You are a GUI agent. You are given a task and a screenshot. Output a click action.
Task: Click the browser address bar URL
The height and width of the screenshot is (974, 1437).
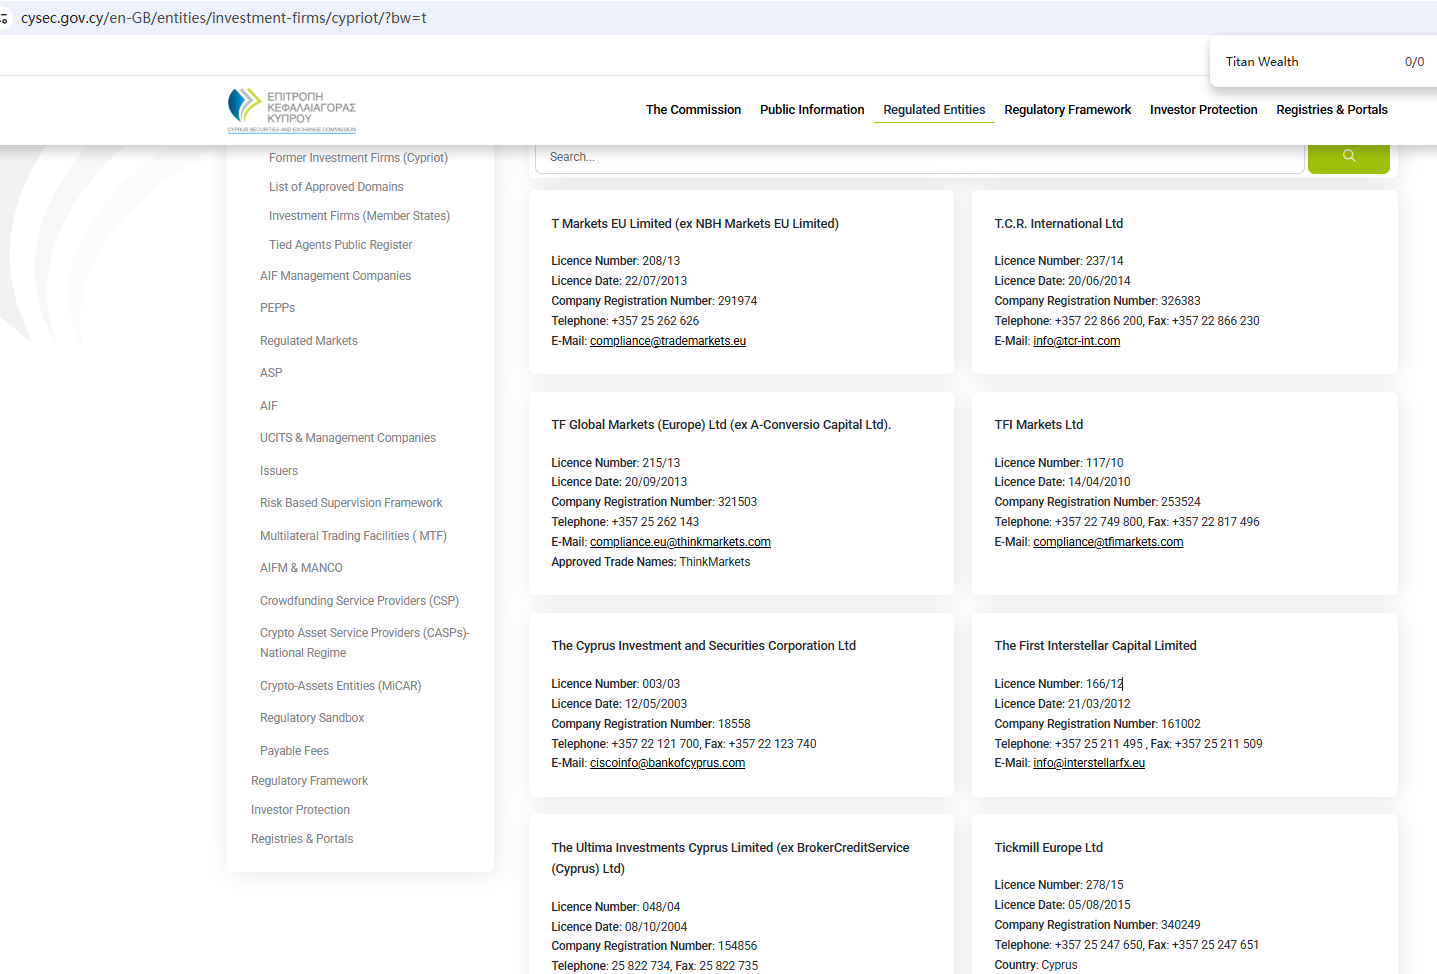click(224, 18)
